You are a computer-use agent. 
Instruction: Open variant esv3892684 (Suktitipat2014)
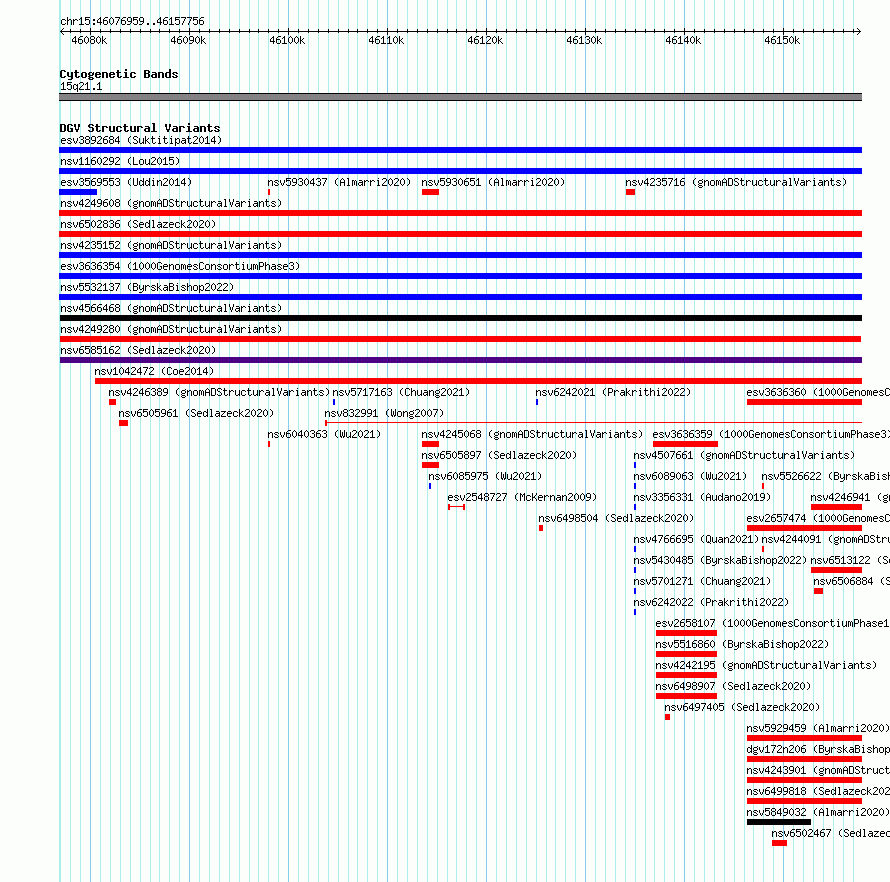point(141,140)
